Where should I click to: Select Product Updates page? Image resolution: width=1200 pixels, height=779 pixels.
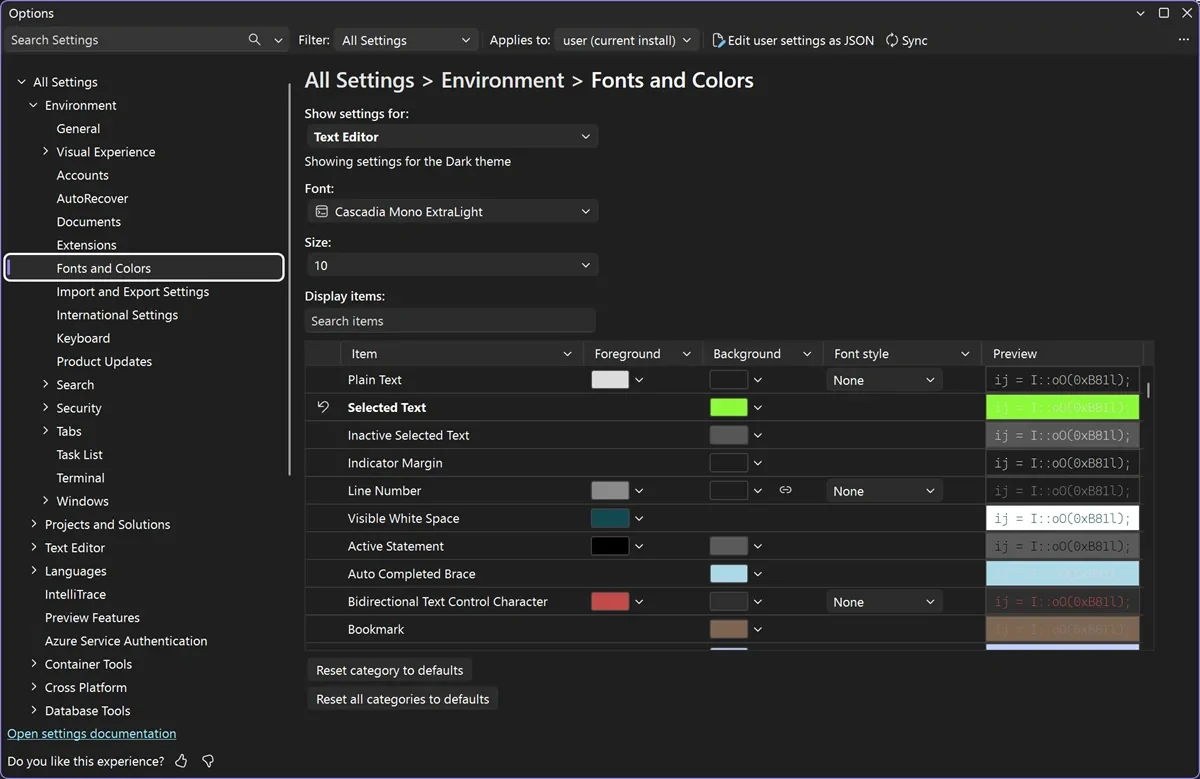click(x=104, y=362)
